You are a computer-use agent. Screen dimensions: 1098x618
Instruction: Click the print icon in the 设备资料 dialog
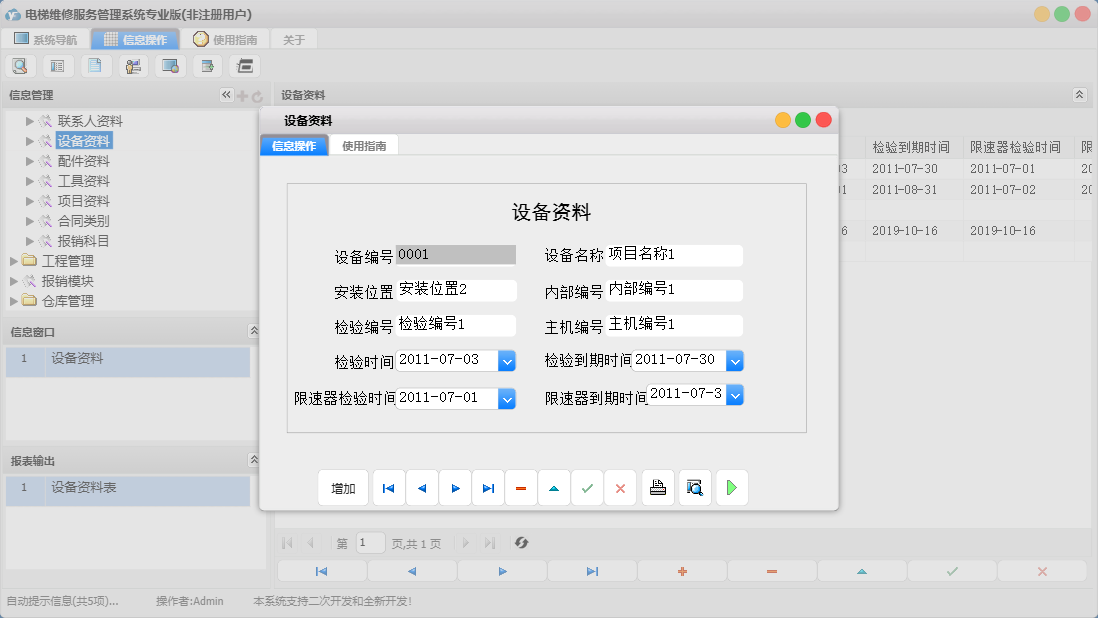click(x=658, y=487)
